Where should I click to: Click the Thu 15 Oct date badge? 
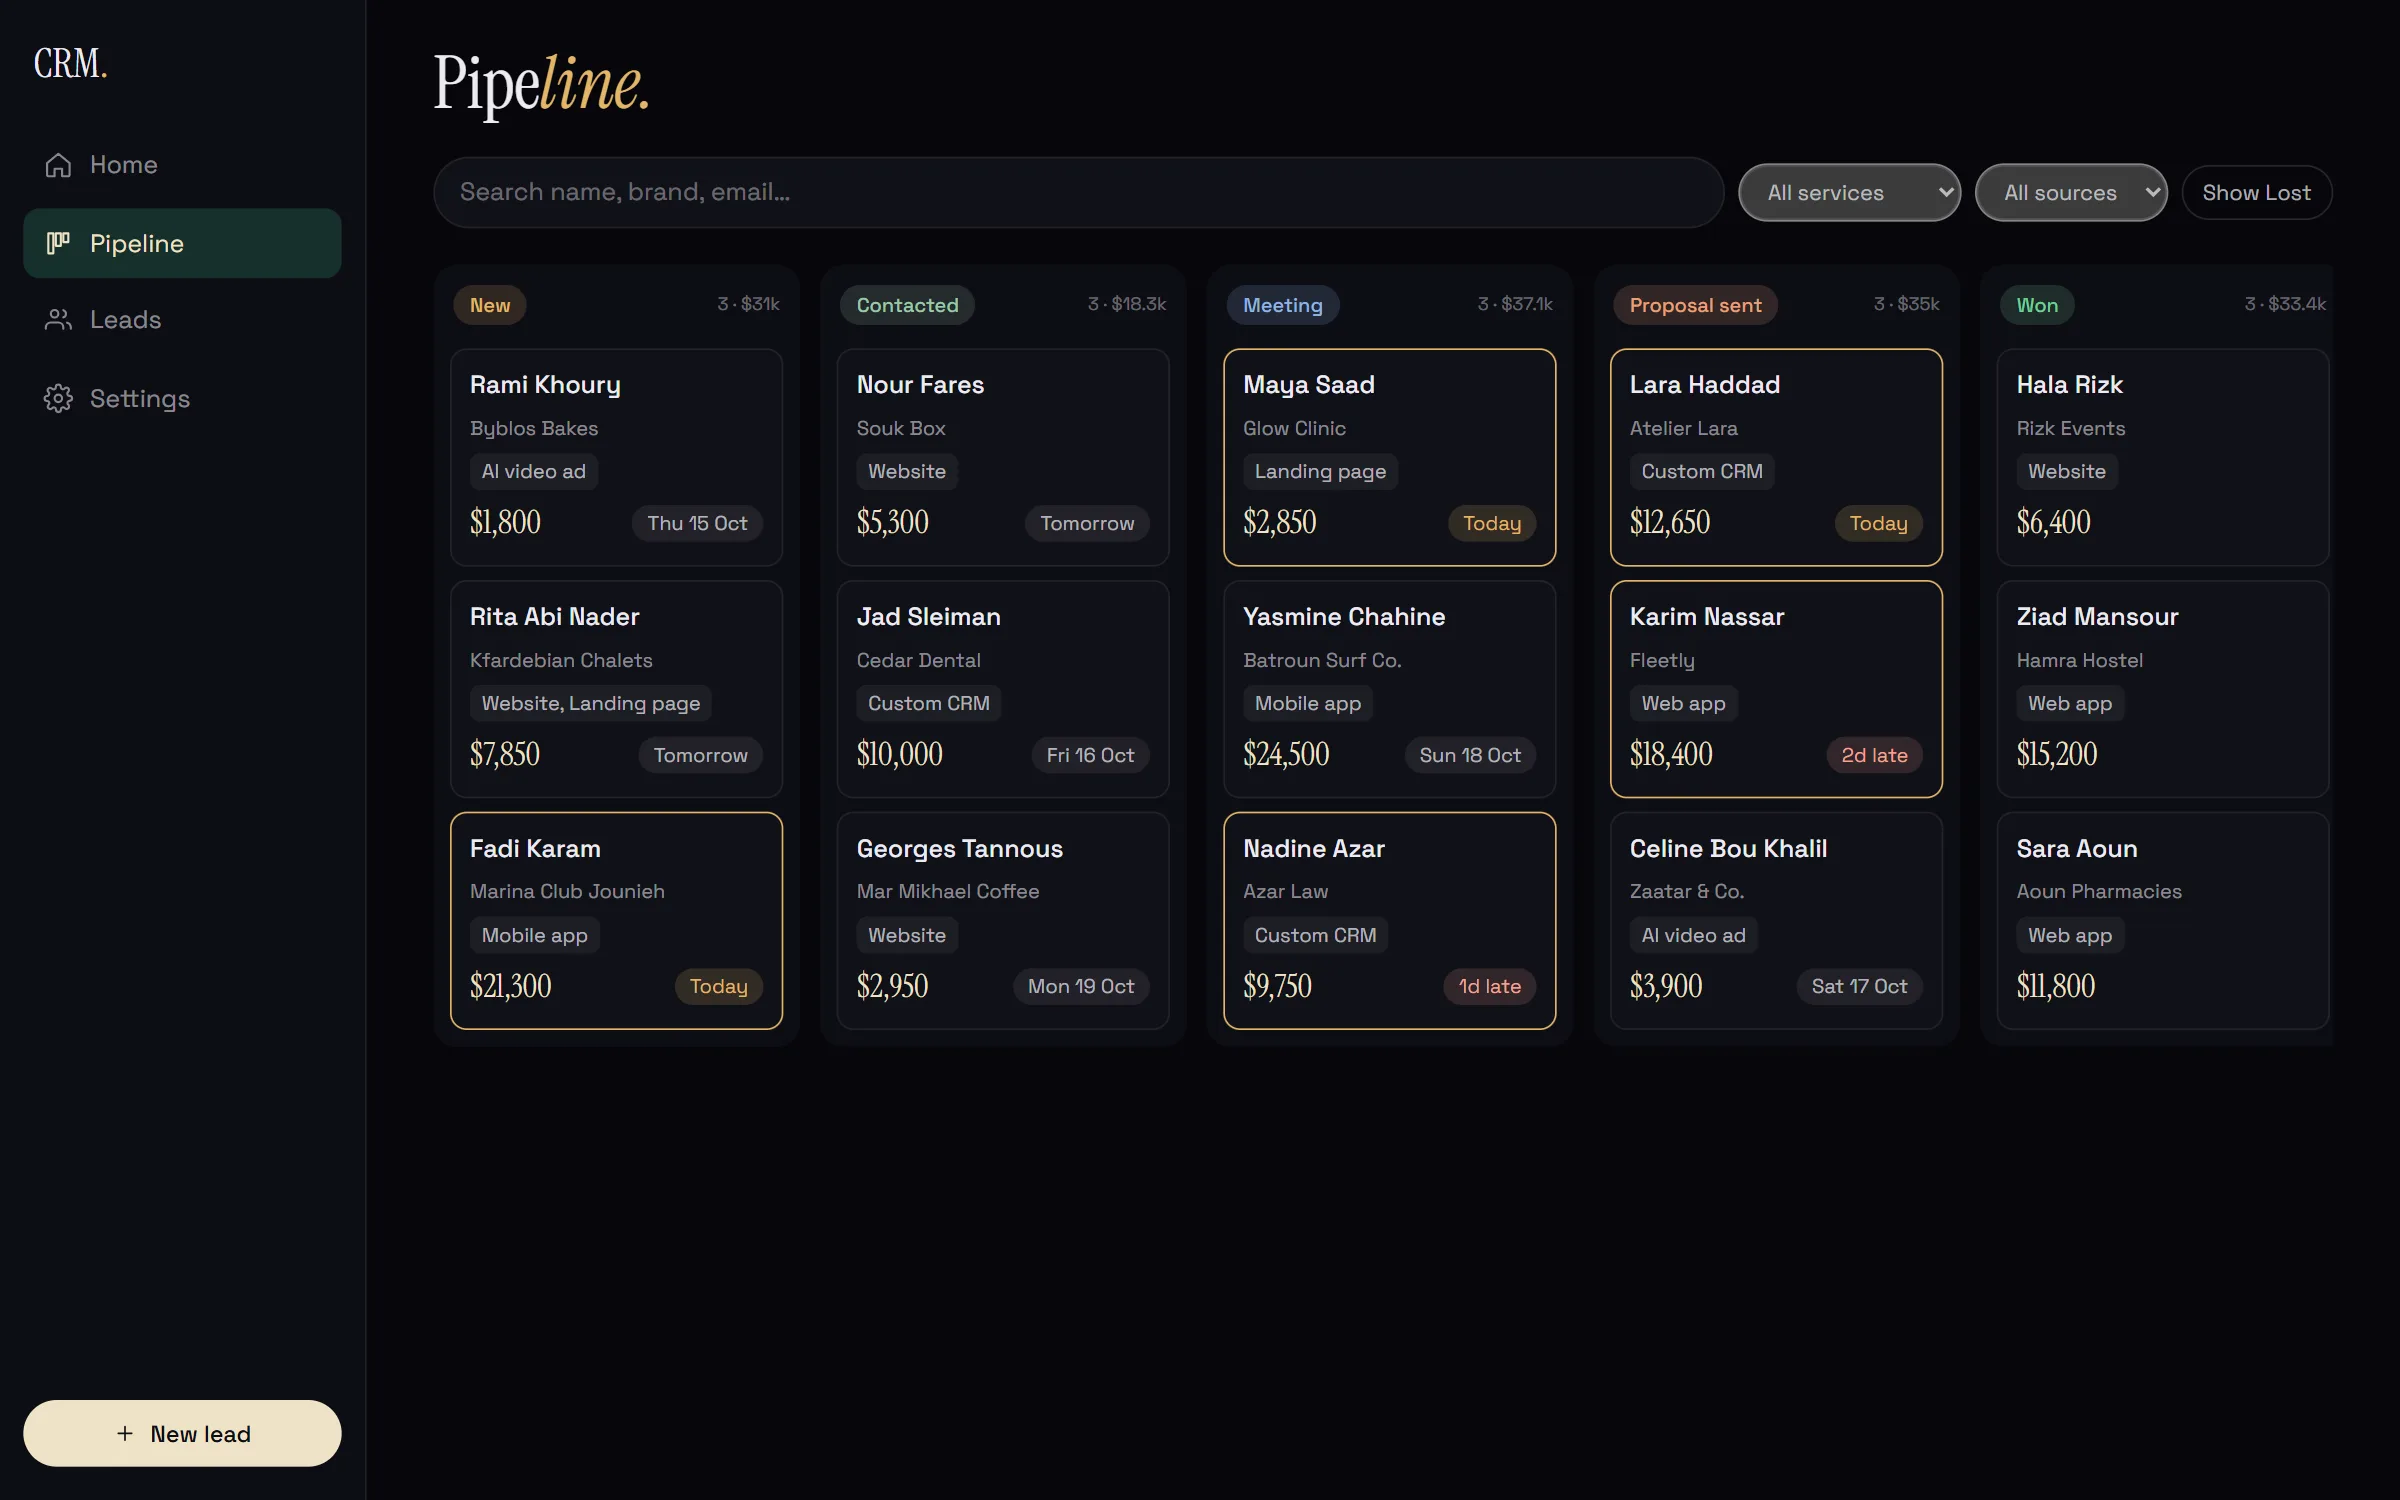click(697, 523)
